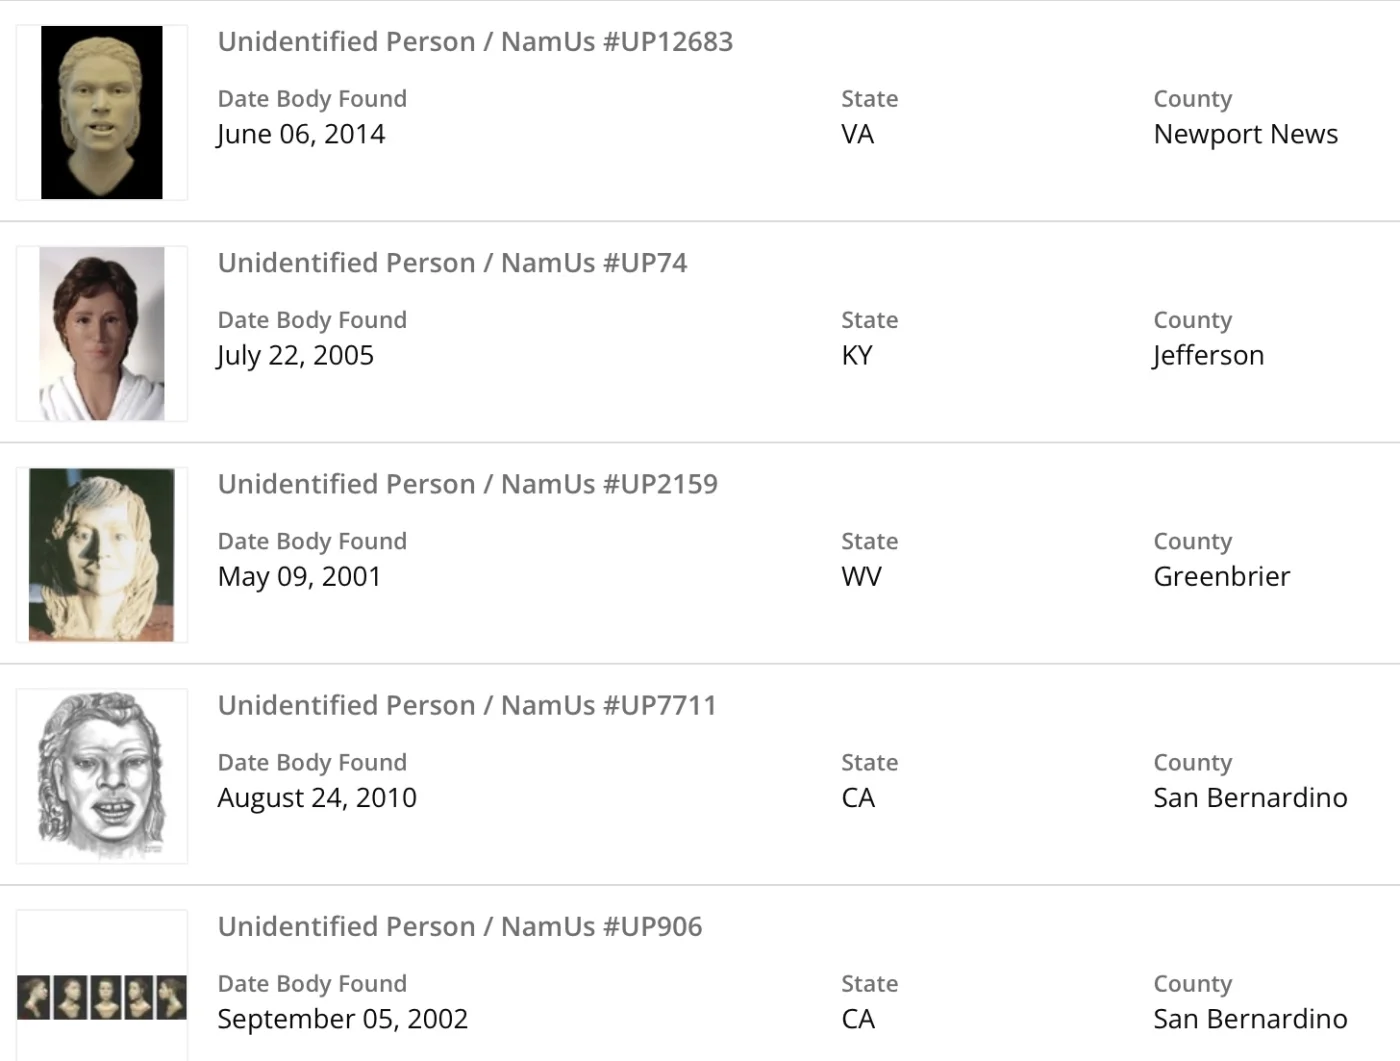The image size is (1400, 1061).
Task: Go to the NamUs #UP7711 case title
Action: click(x=467, y=705)
